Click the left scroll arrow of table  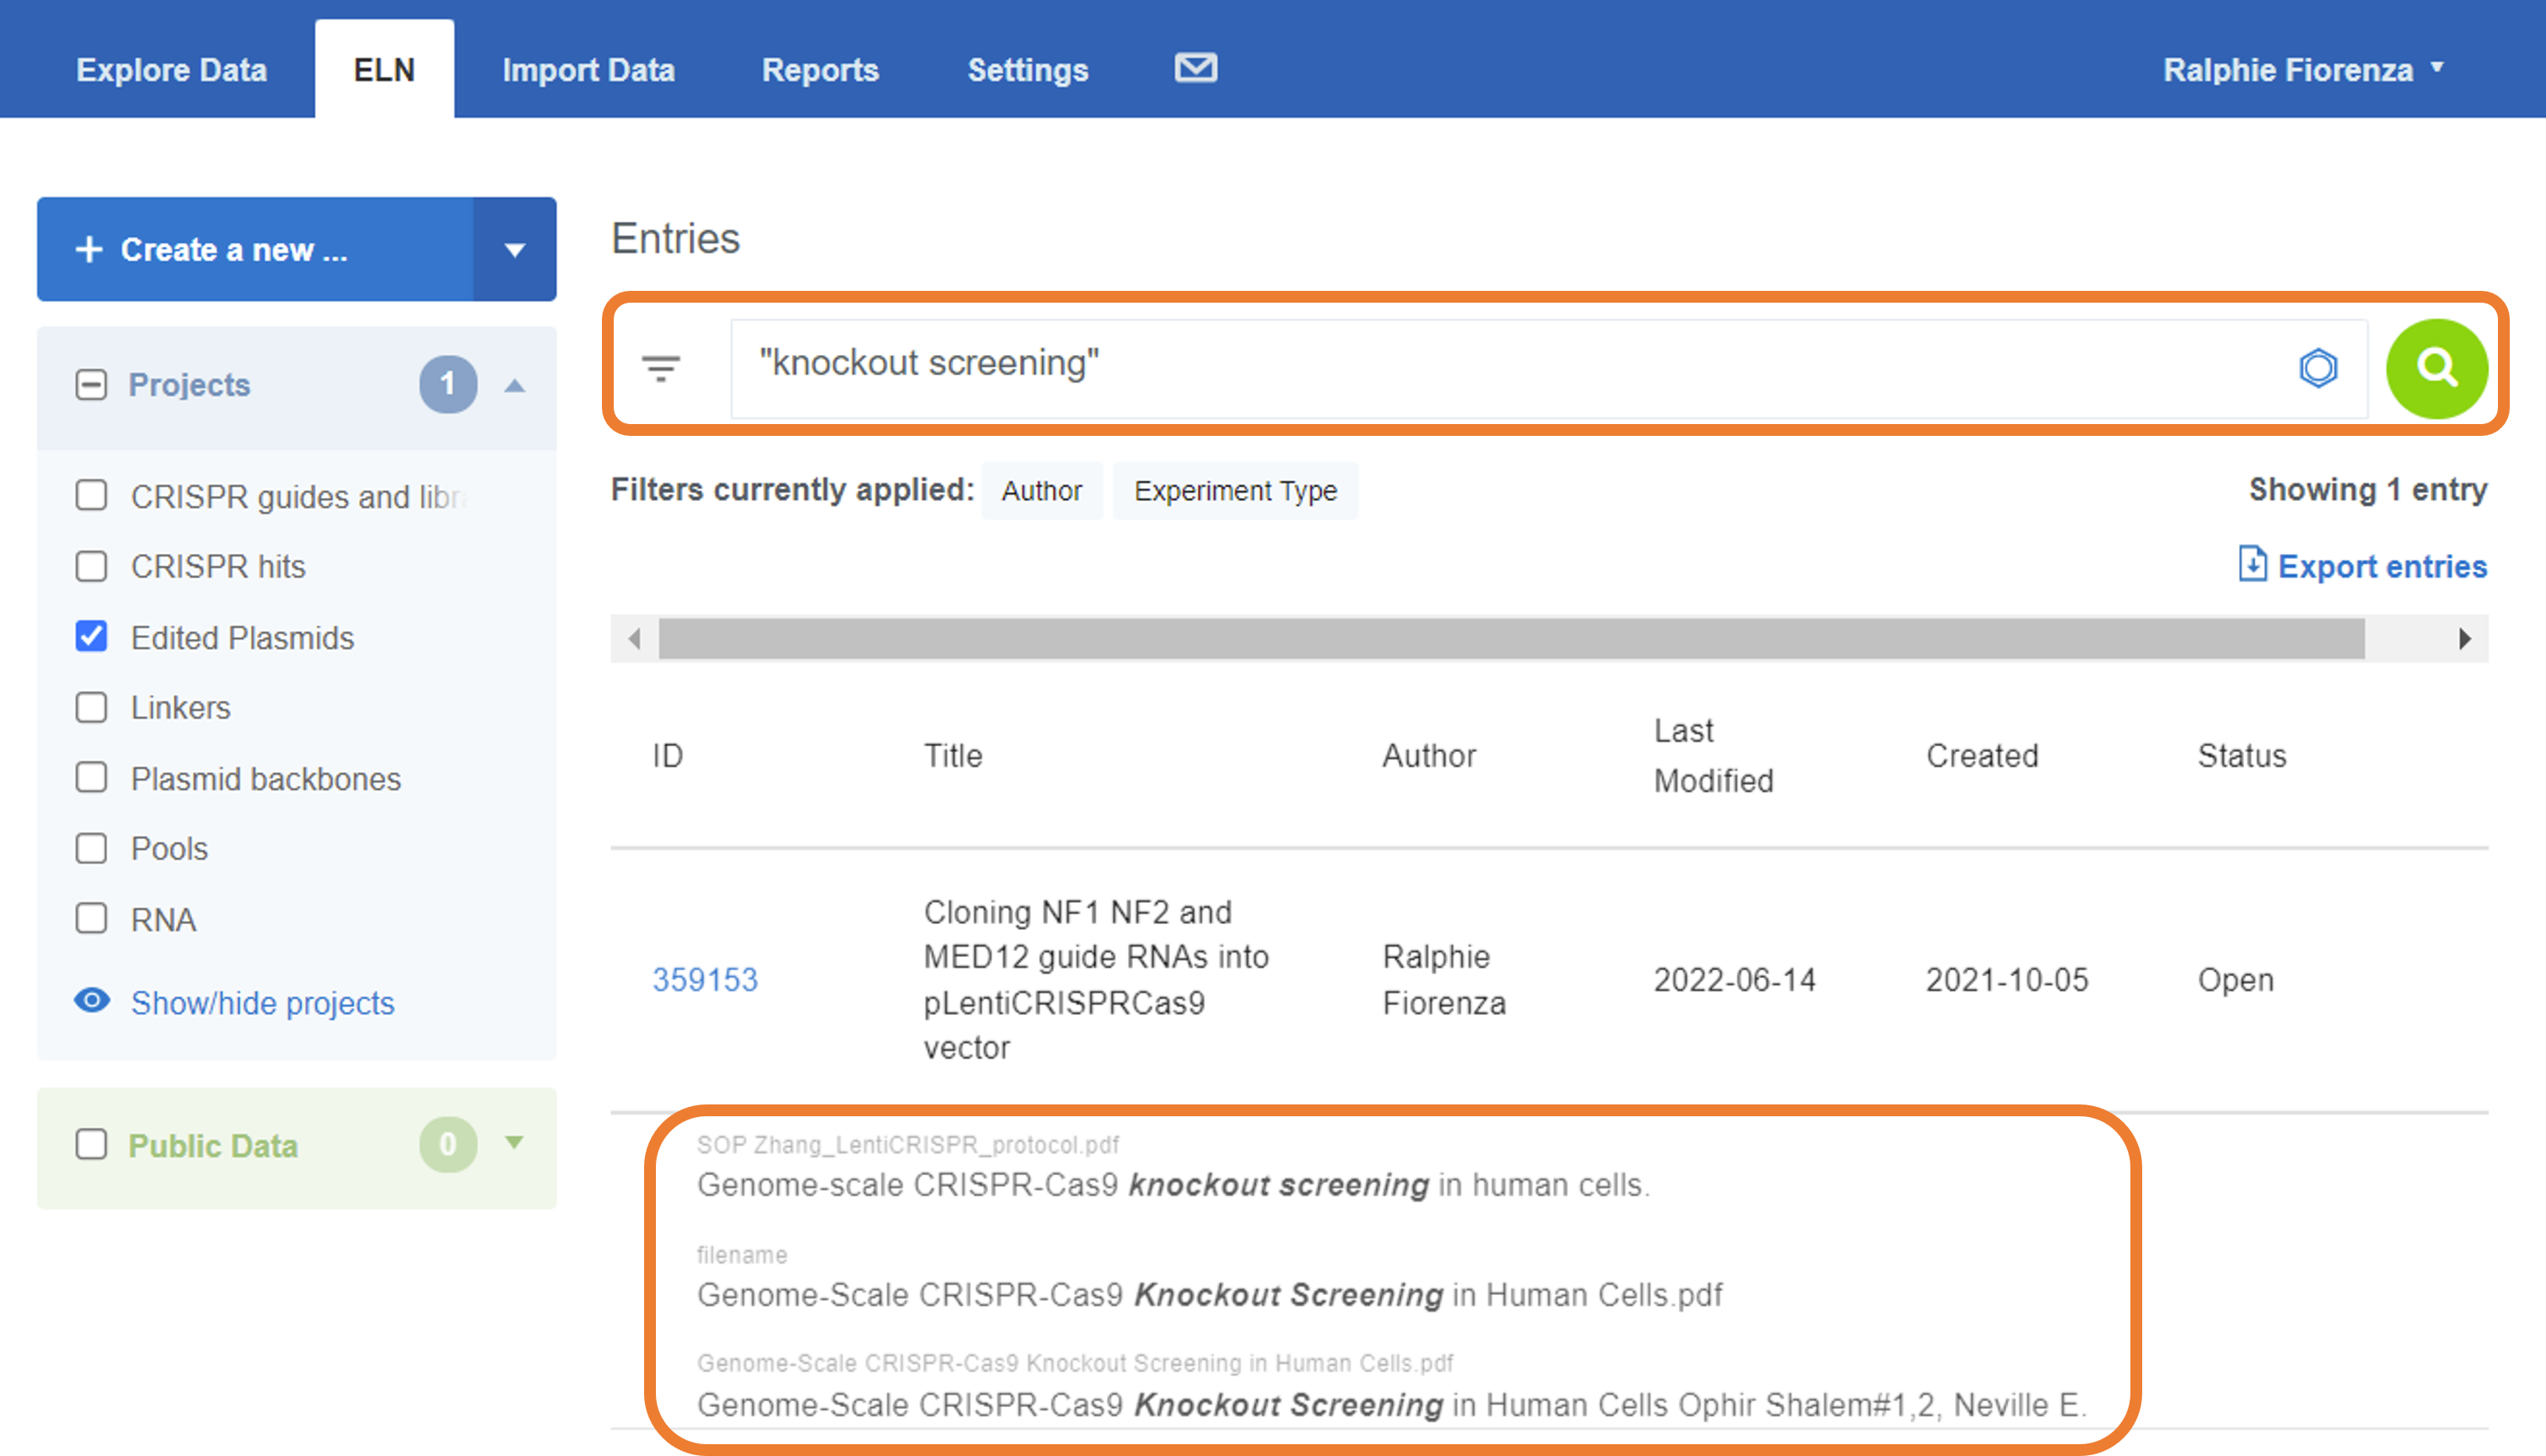point(634,638)
